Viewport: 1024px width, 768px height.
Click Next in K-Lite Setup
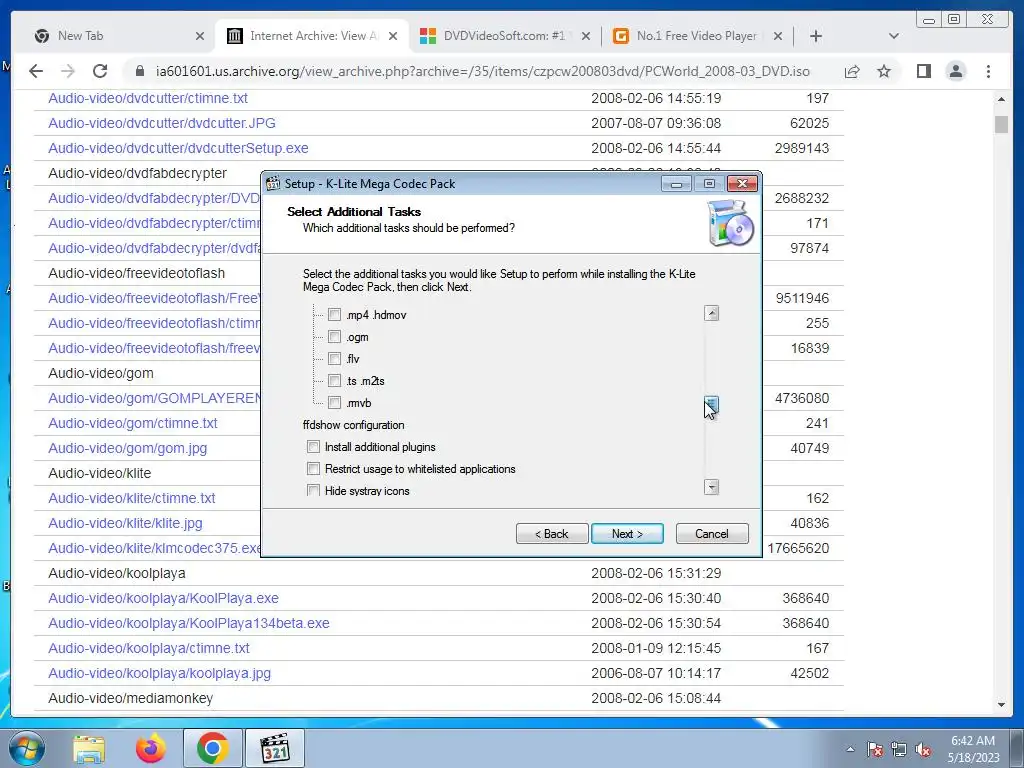click(x=627, y=534)
